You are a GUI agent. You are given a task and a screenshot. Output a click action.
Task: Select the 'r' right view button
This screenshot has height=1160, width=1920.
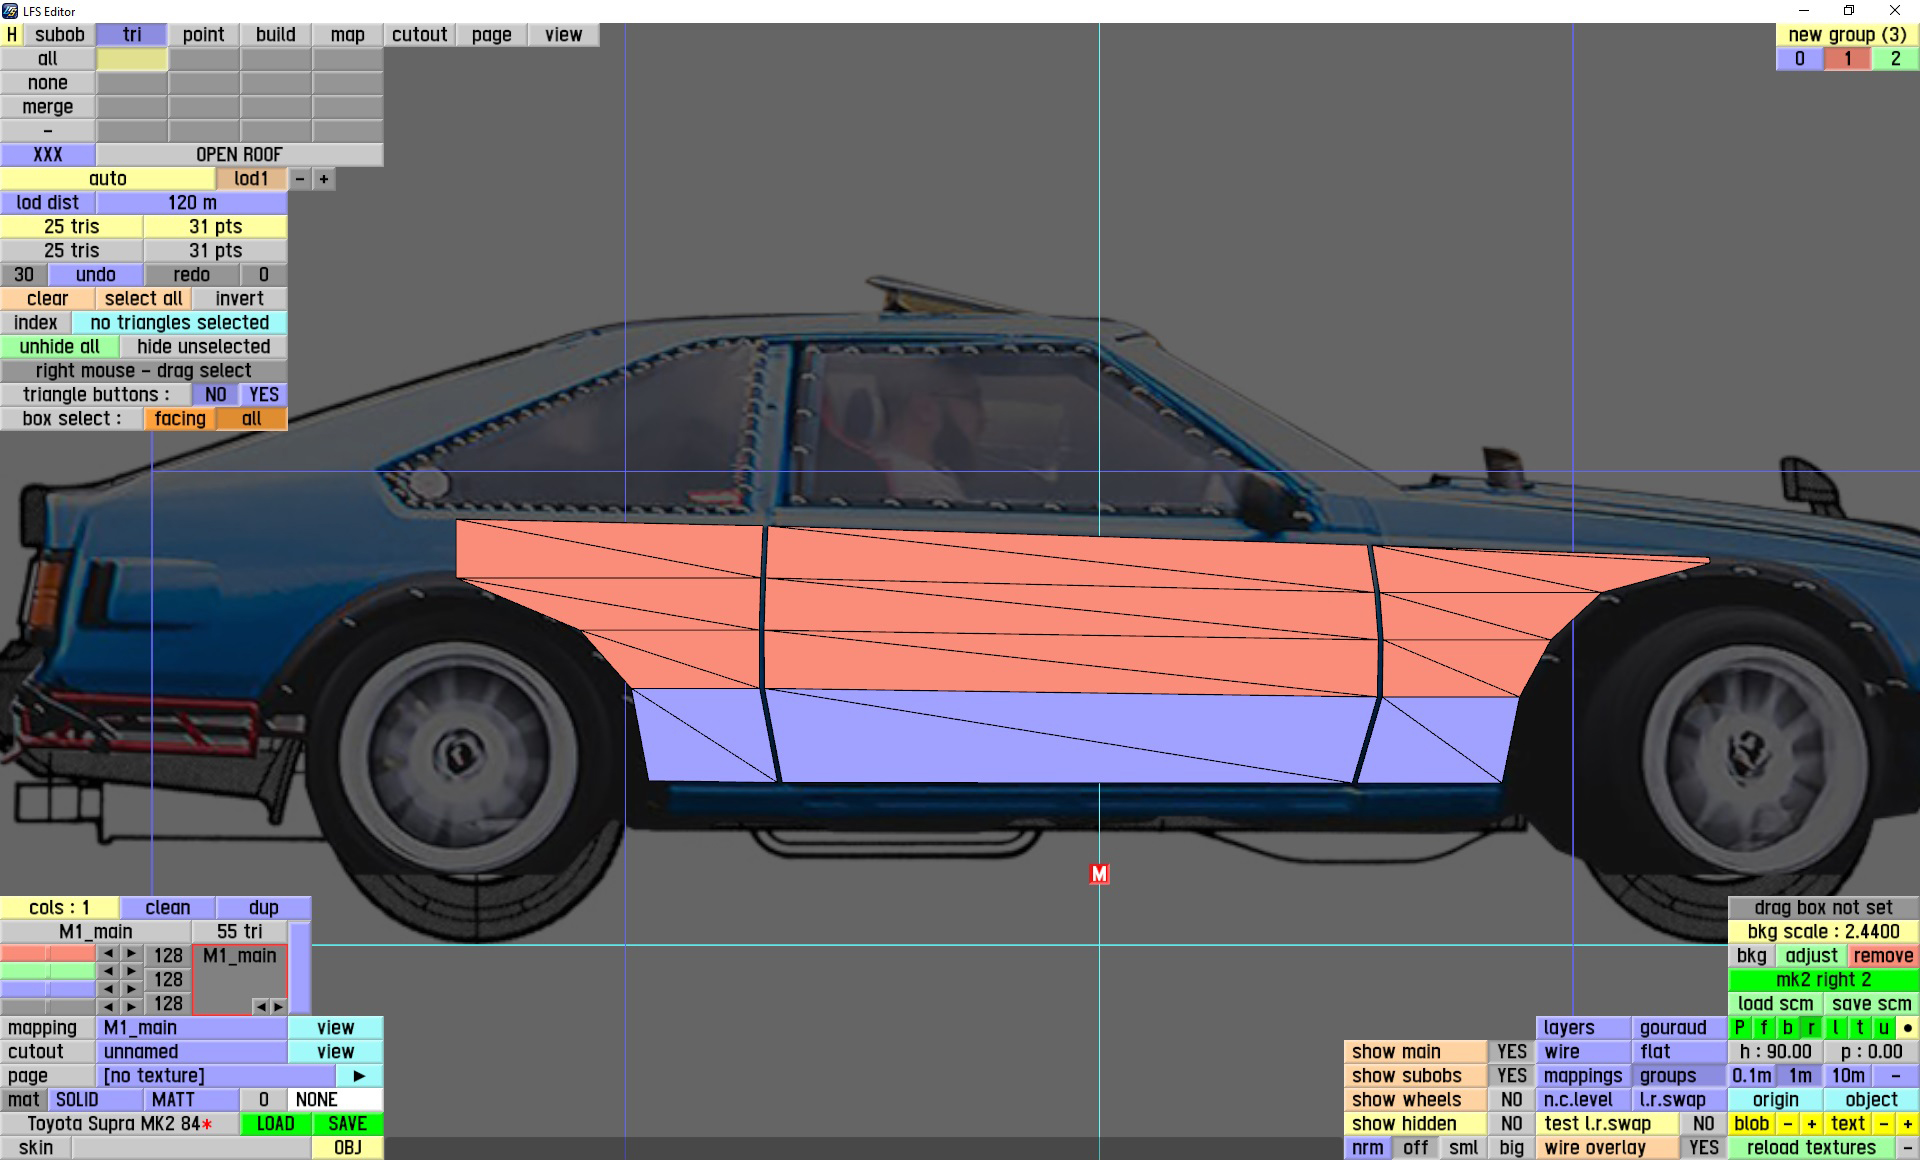[x=1811, y=1027]
